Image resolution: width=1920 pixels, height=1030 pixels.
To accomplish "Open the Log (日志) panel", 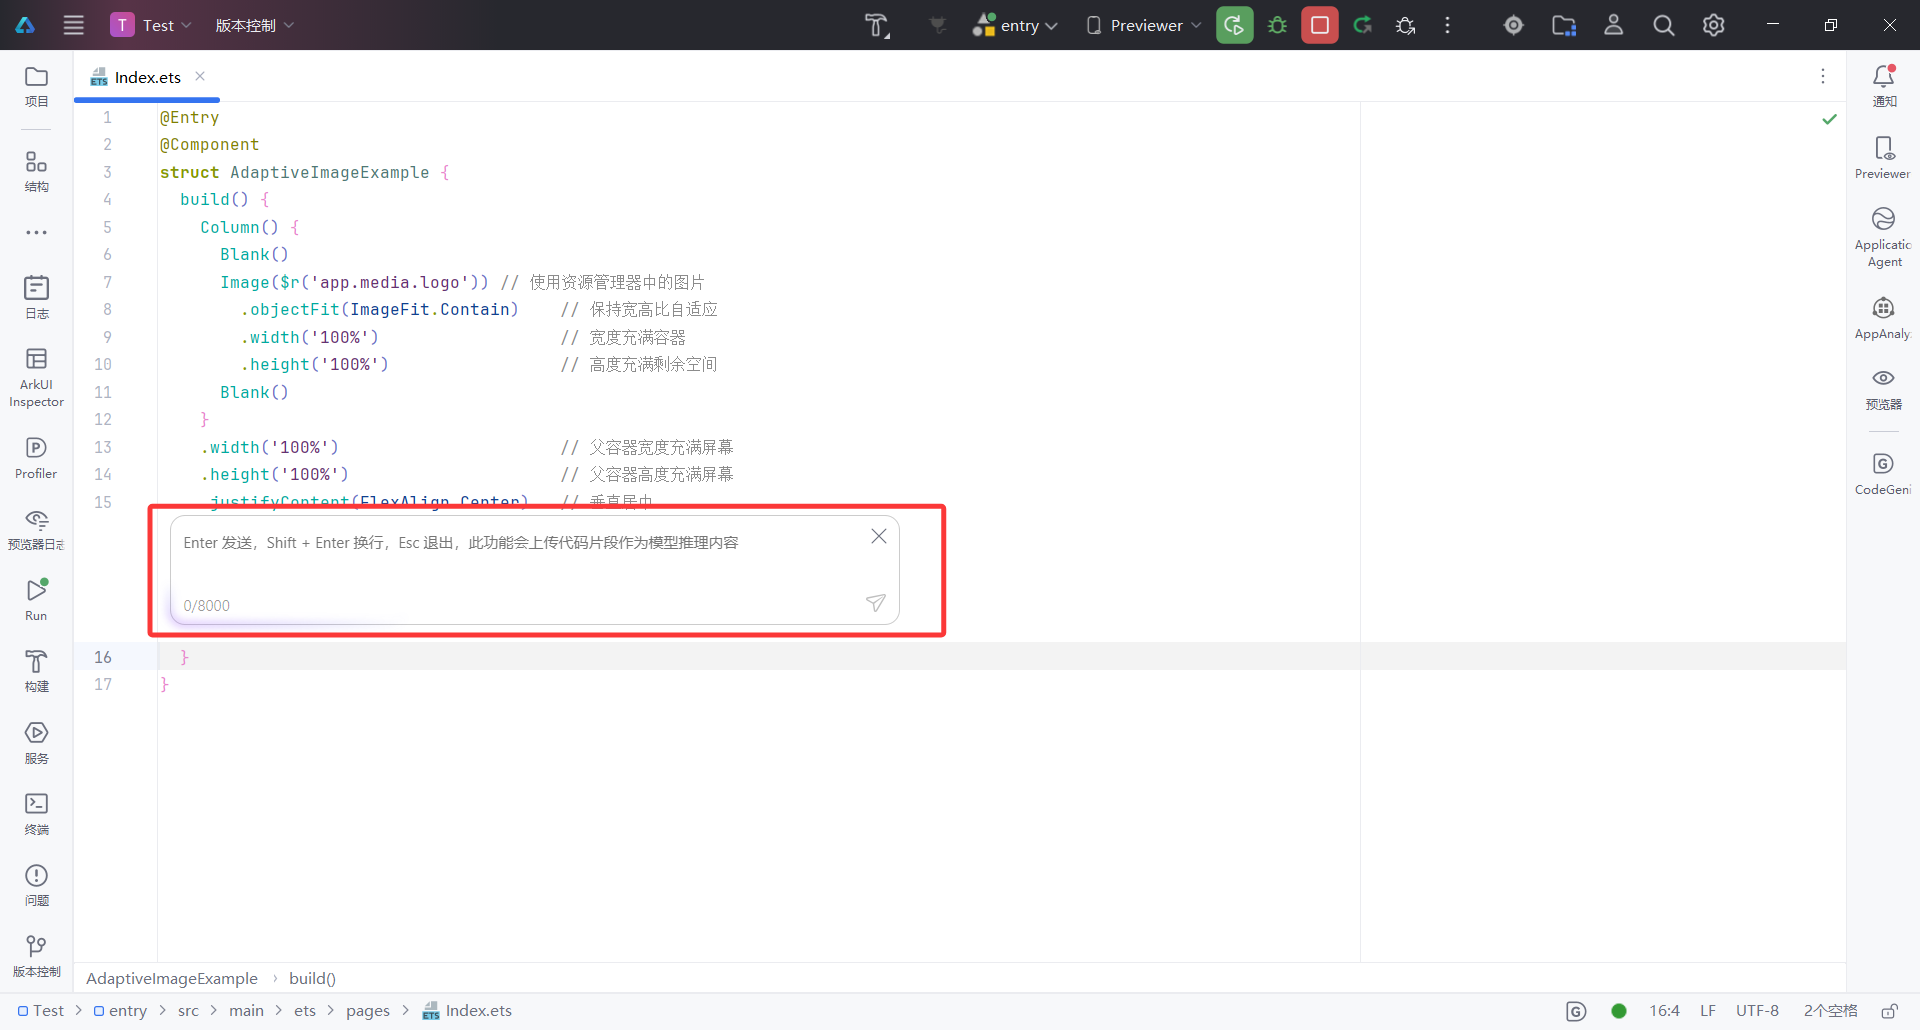I will 36,297.
